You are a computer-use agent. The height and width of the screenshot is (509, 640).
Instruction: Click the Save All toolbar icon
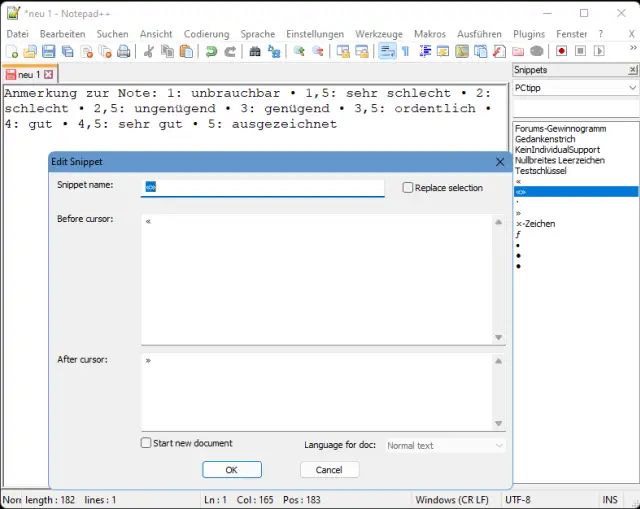(67, 51)
